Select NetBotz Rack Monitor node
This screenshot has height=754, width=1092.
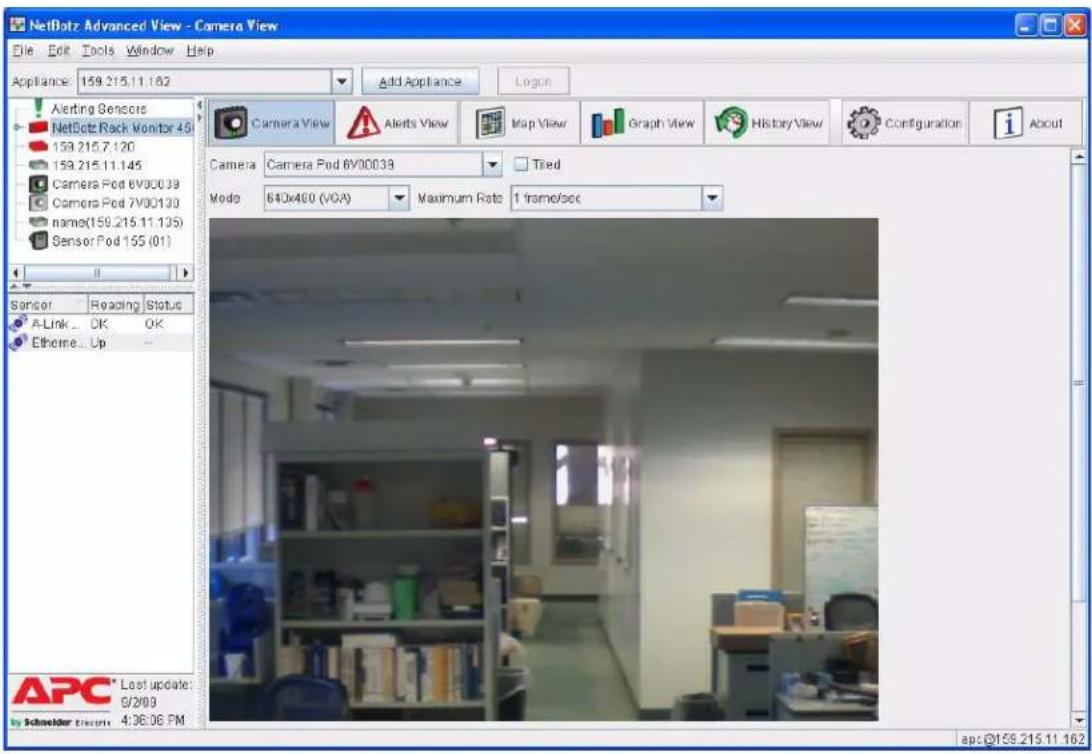(x=122, y=128)
